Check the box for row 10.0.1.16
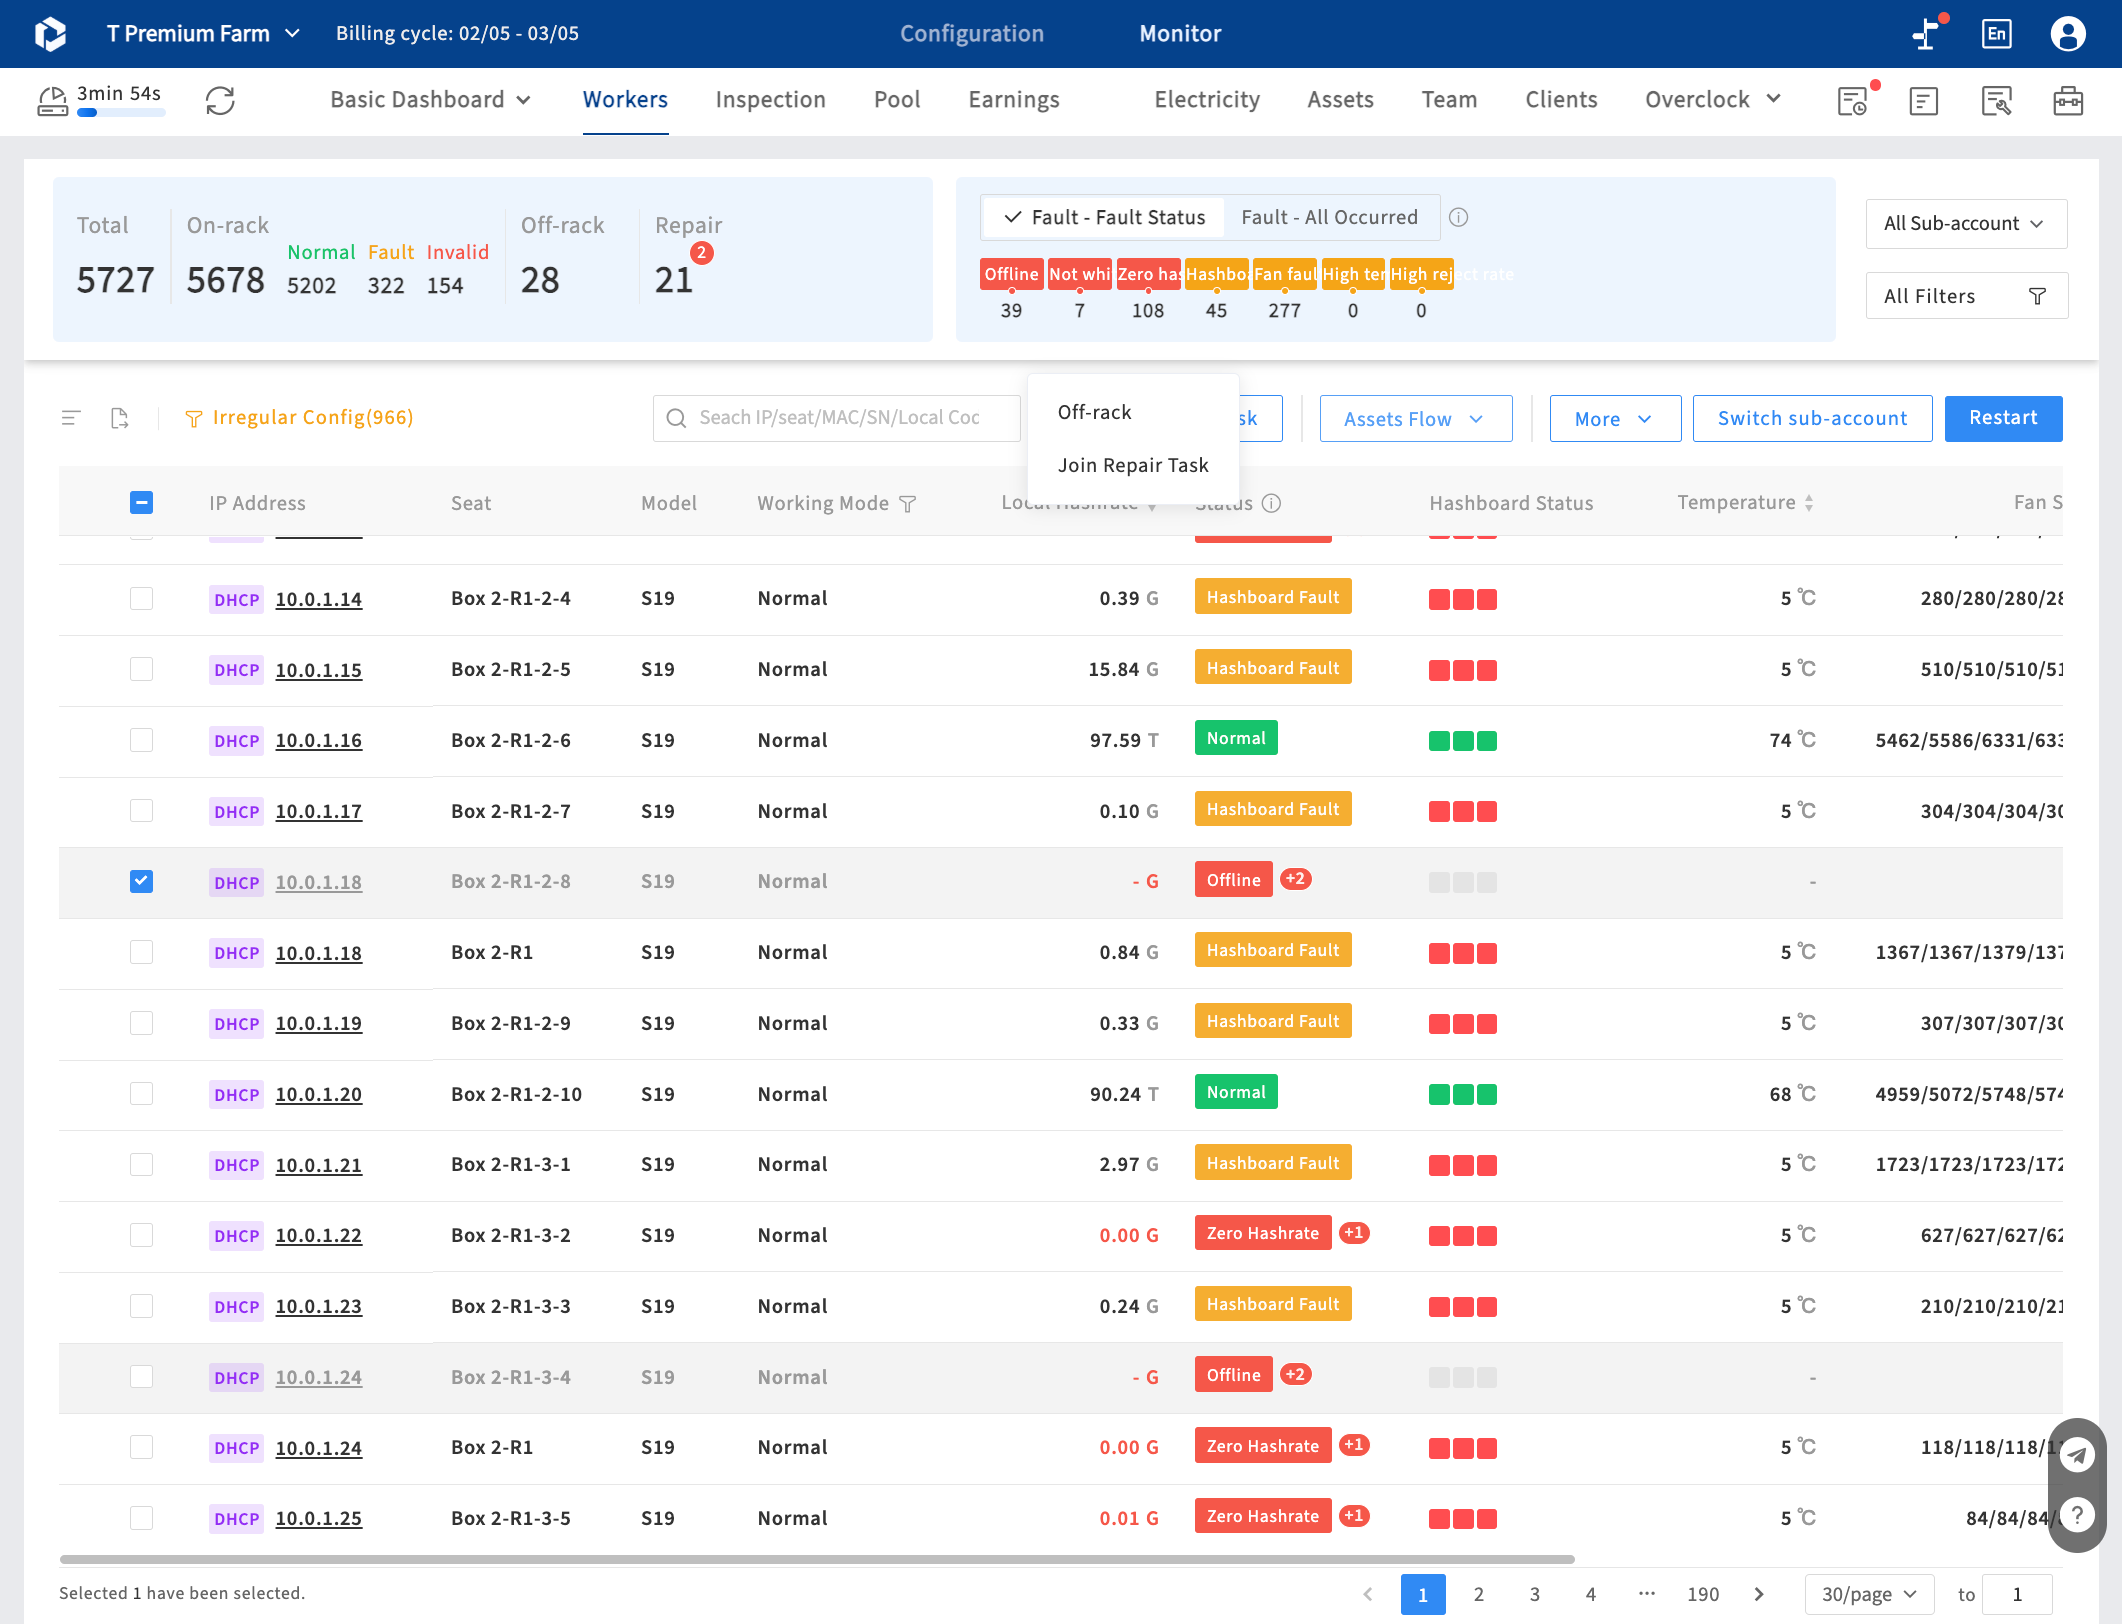The width and height of the screenshot is (2122, 1624). click(141, 740)
